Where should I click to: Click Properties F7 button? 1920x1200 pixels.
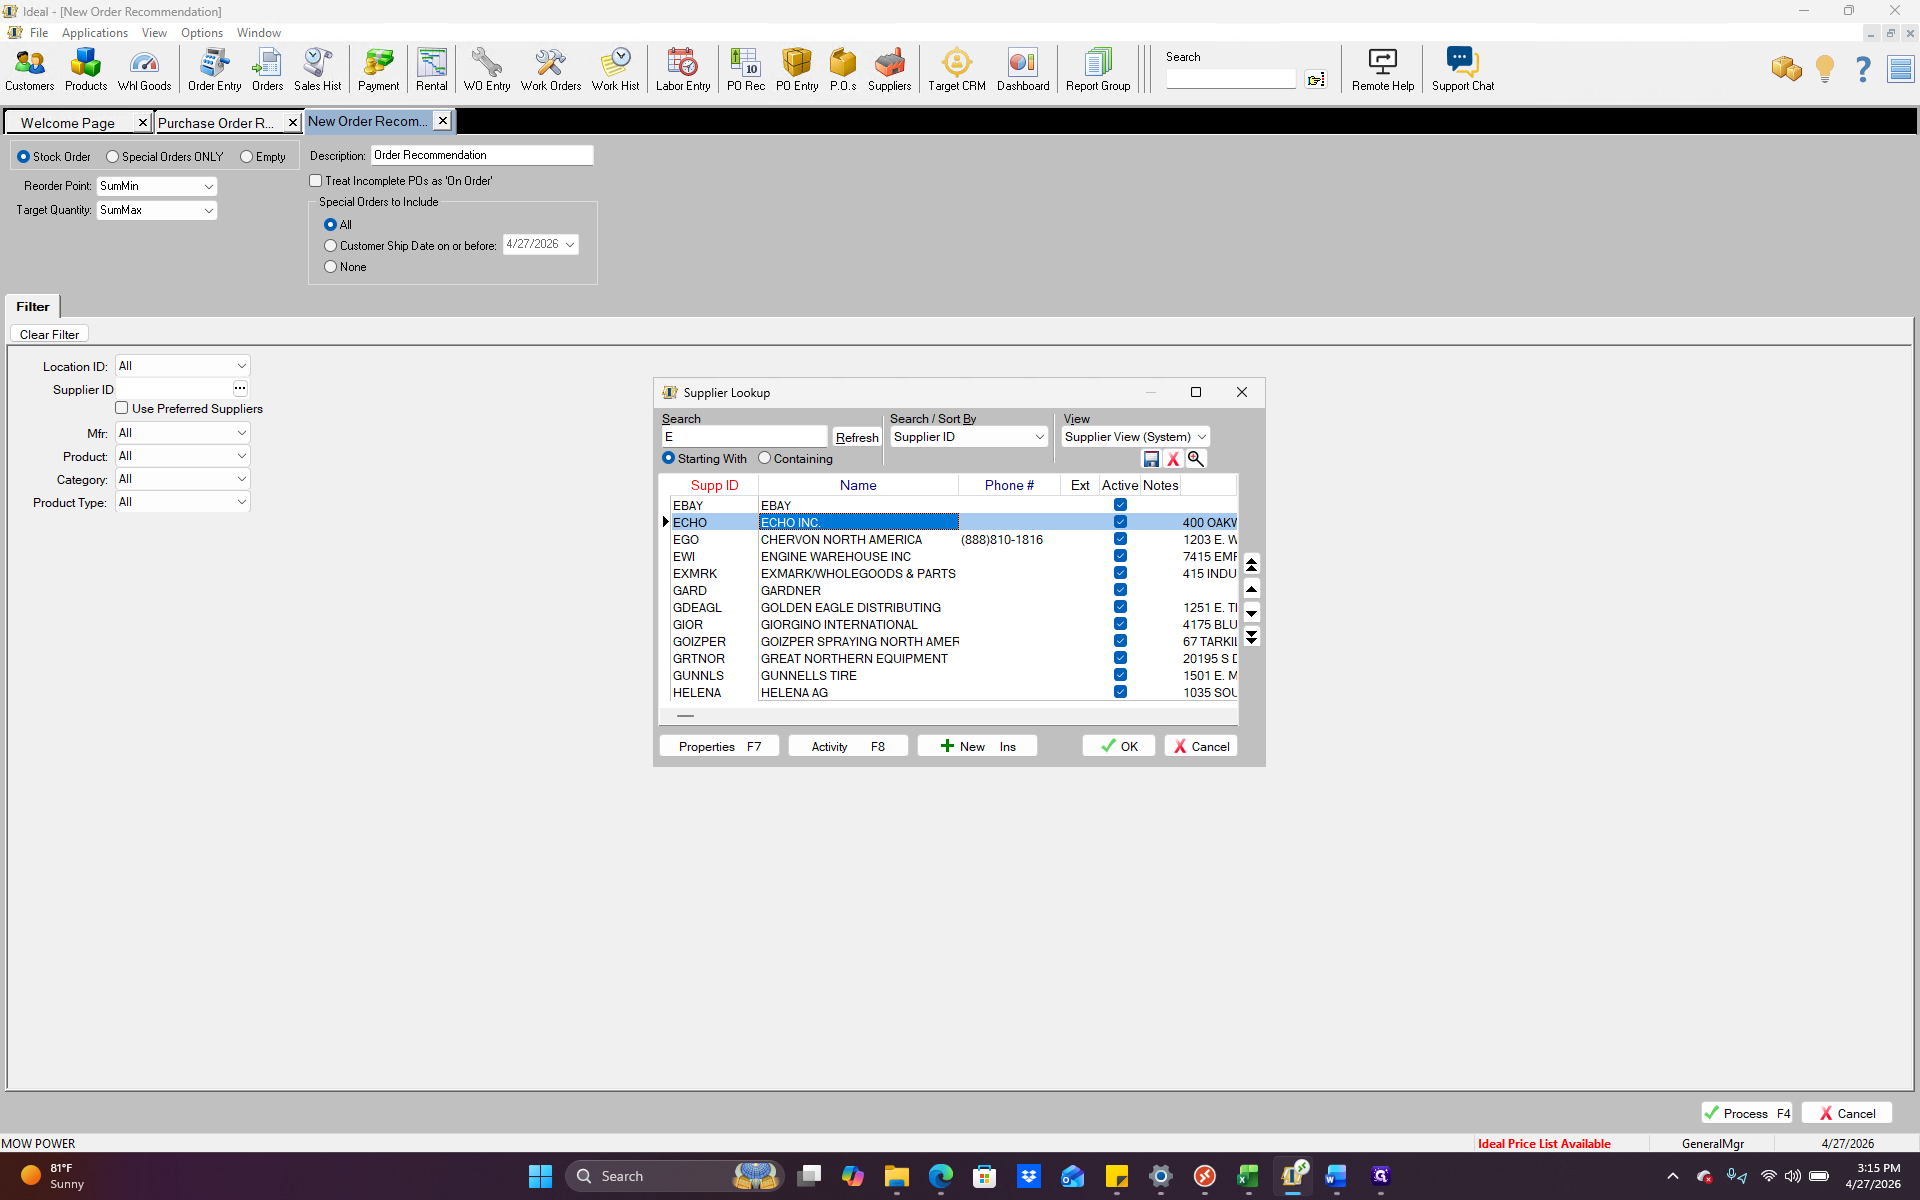coord(719,746)
